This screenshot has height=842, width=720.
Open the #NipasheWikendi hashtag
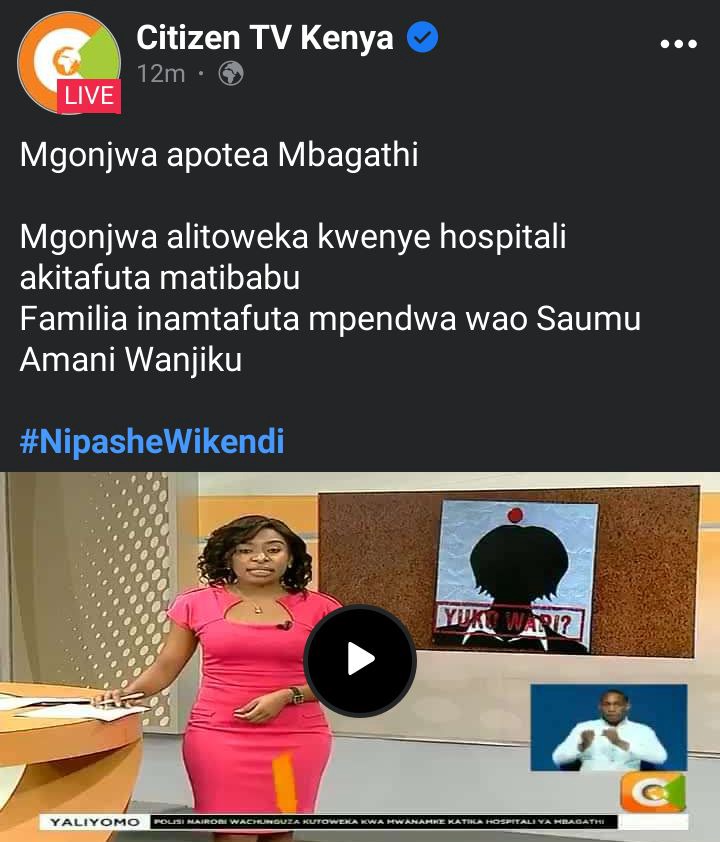coord(152,441)
